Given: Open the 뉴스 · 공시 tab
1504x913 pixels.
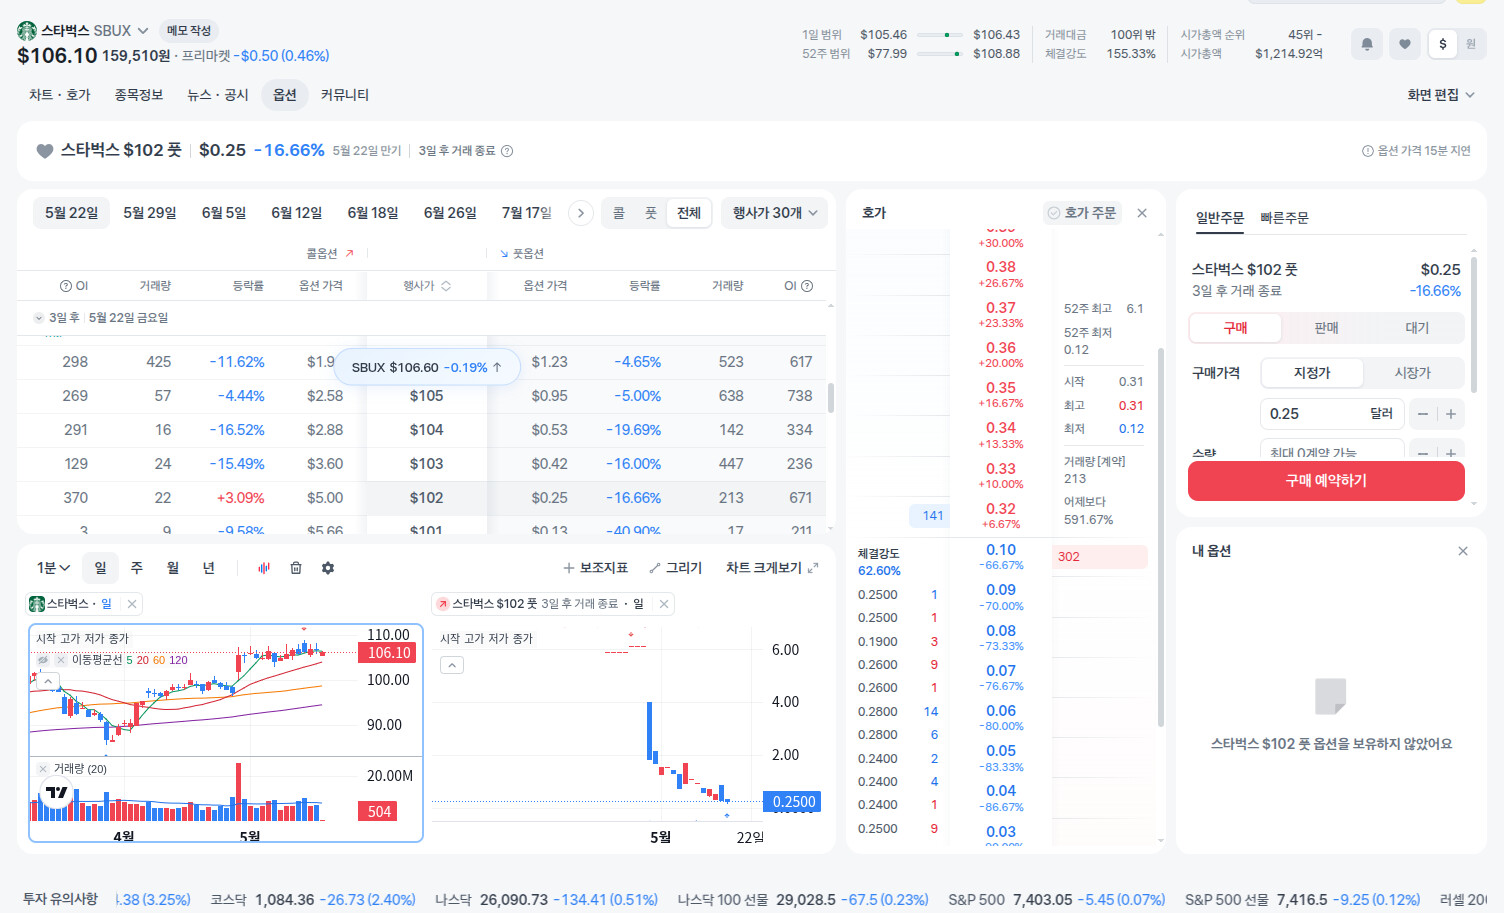Looking at the screenshot, I should [218, 95].
